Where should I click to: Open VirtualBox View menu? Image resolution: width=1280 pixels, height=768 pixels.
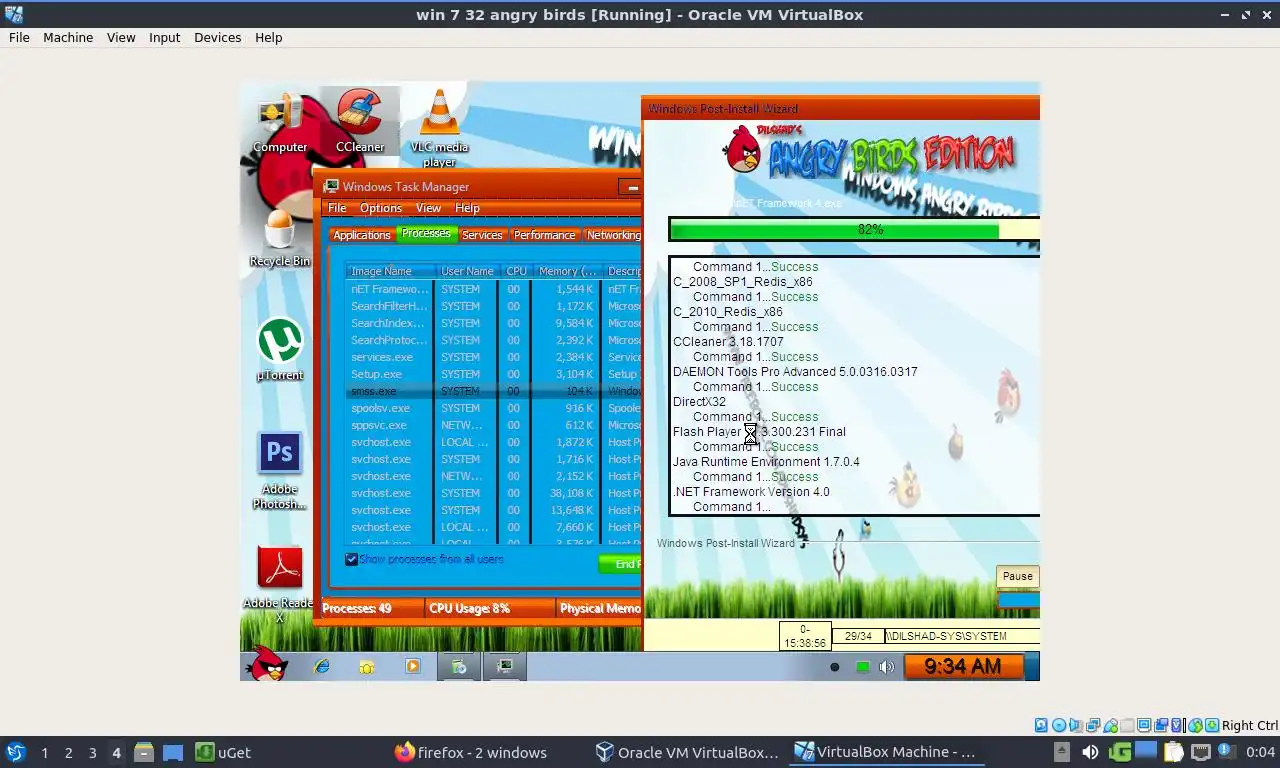[x=121, y=37]
